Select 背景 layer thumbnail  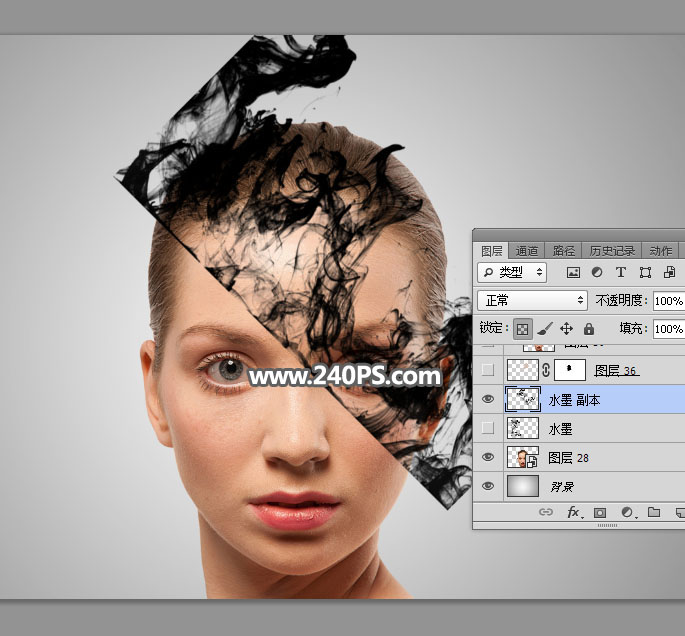click(x=523, y=486)
